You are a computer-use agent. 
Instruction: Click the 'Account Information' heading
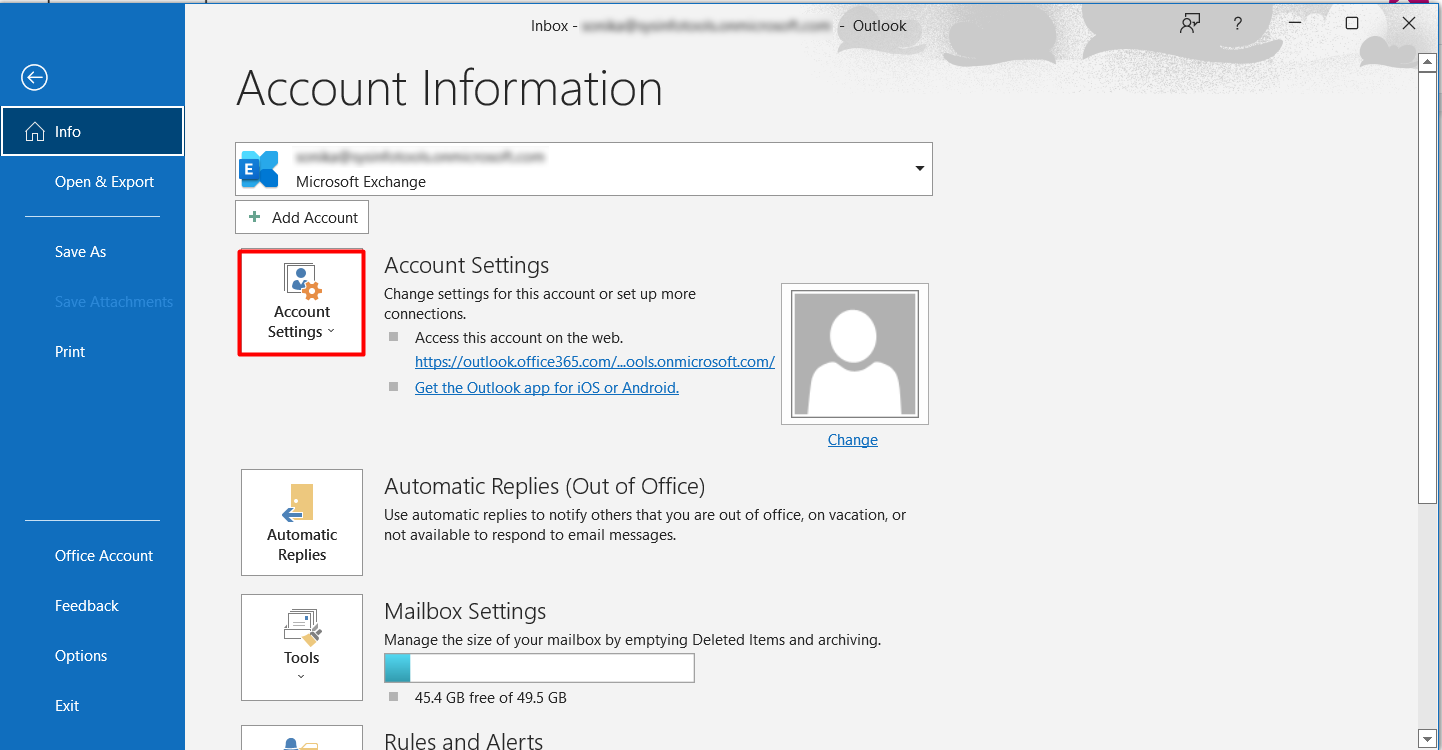(x=450, y=88)
